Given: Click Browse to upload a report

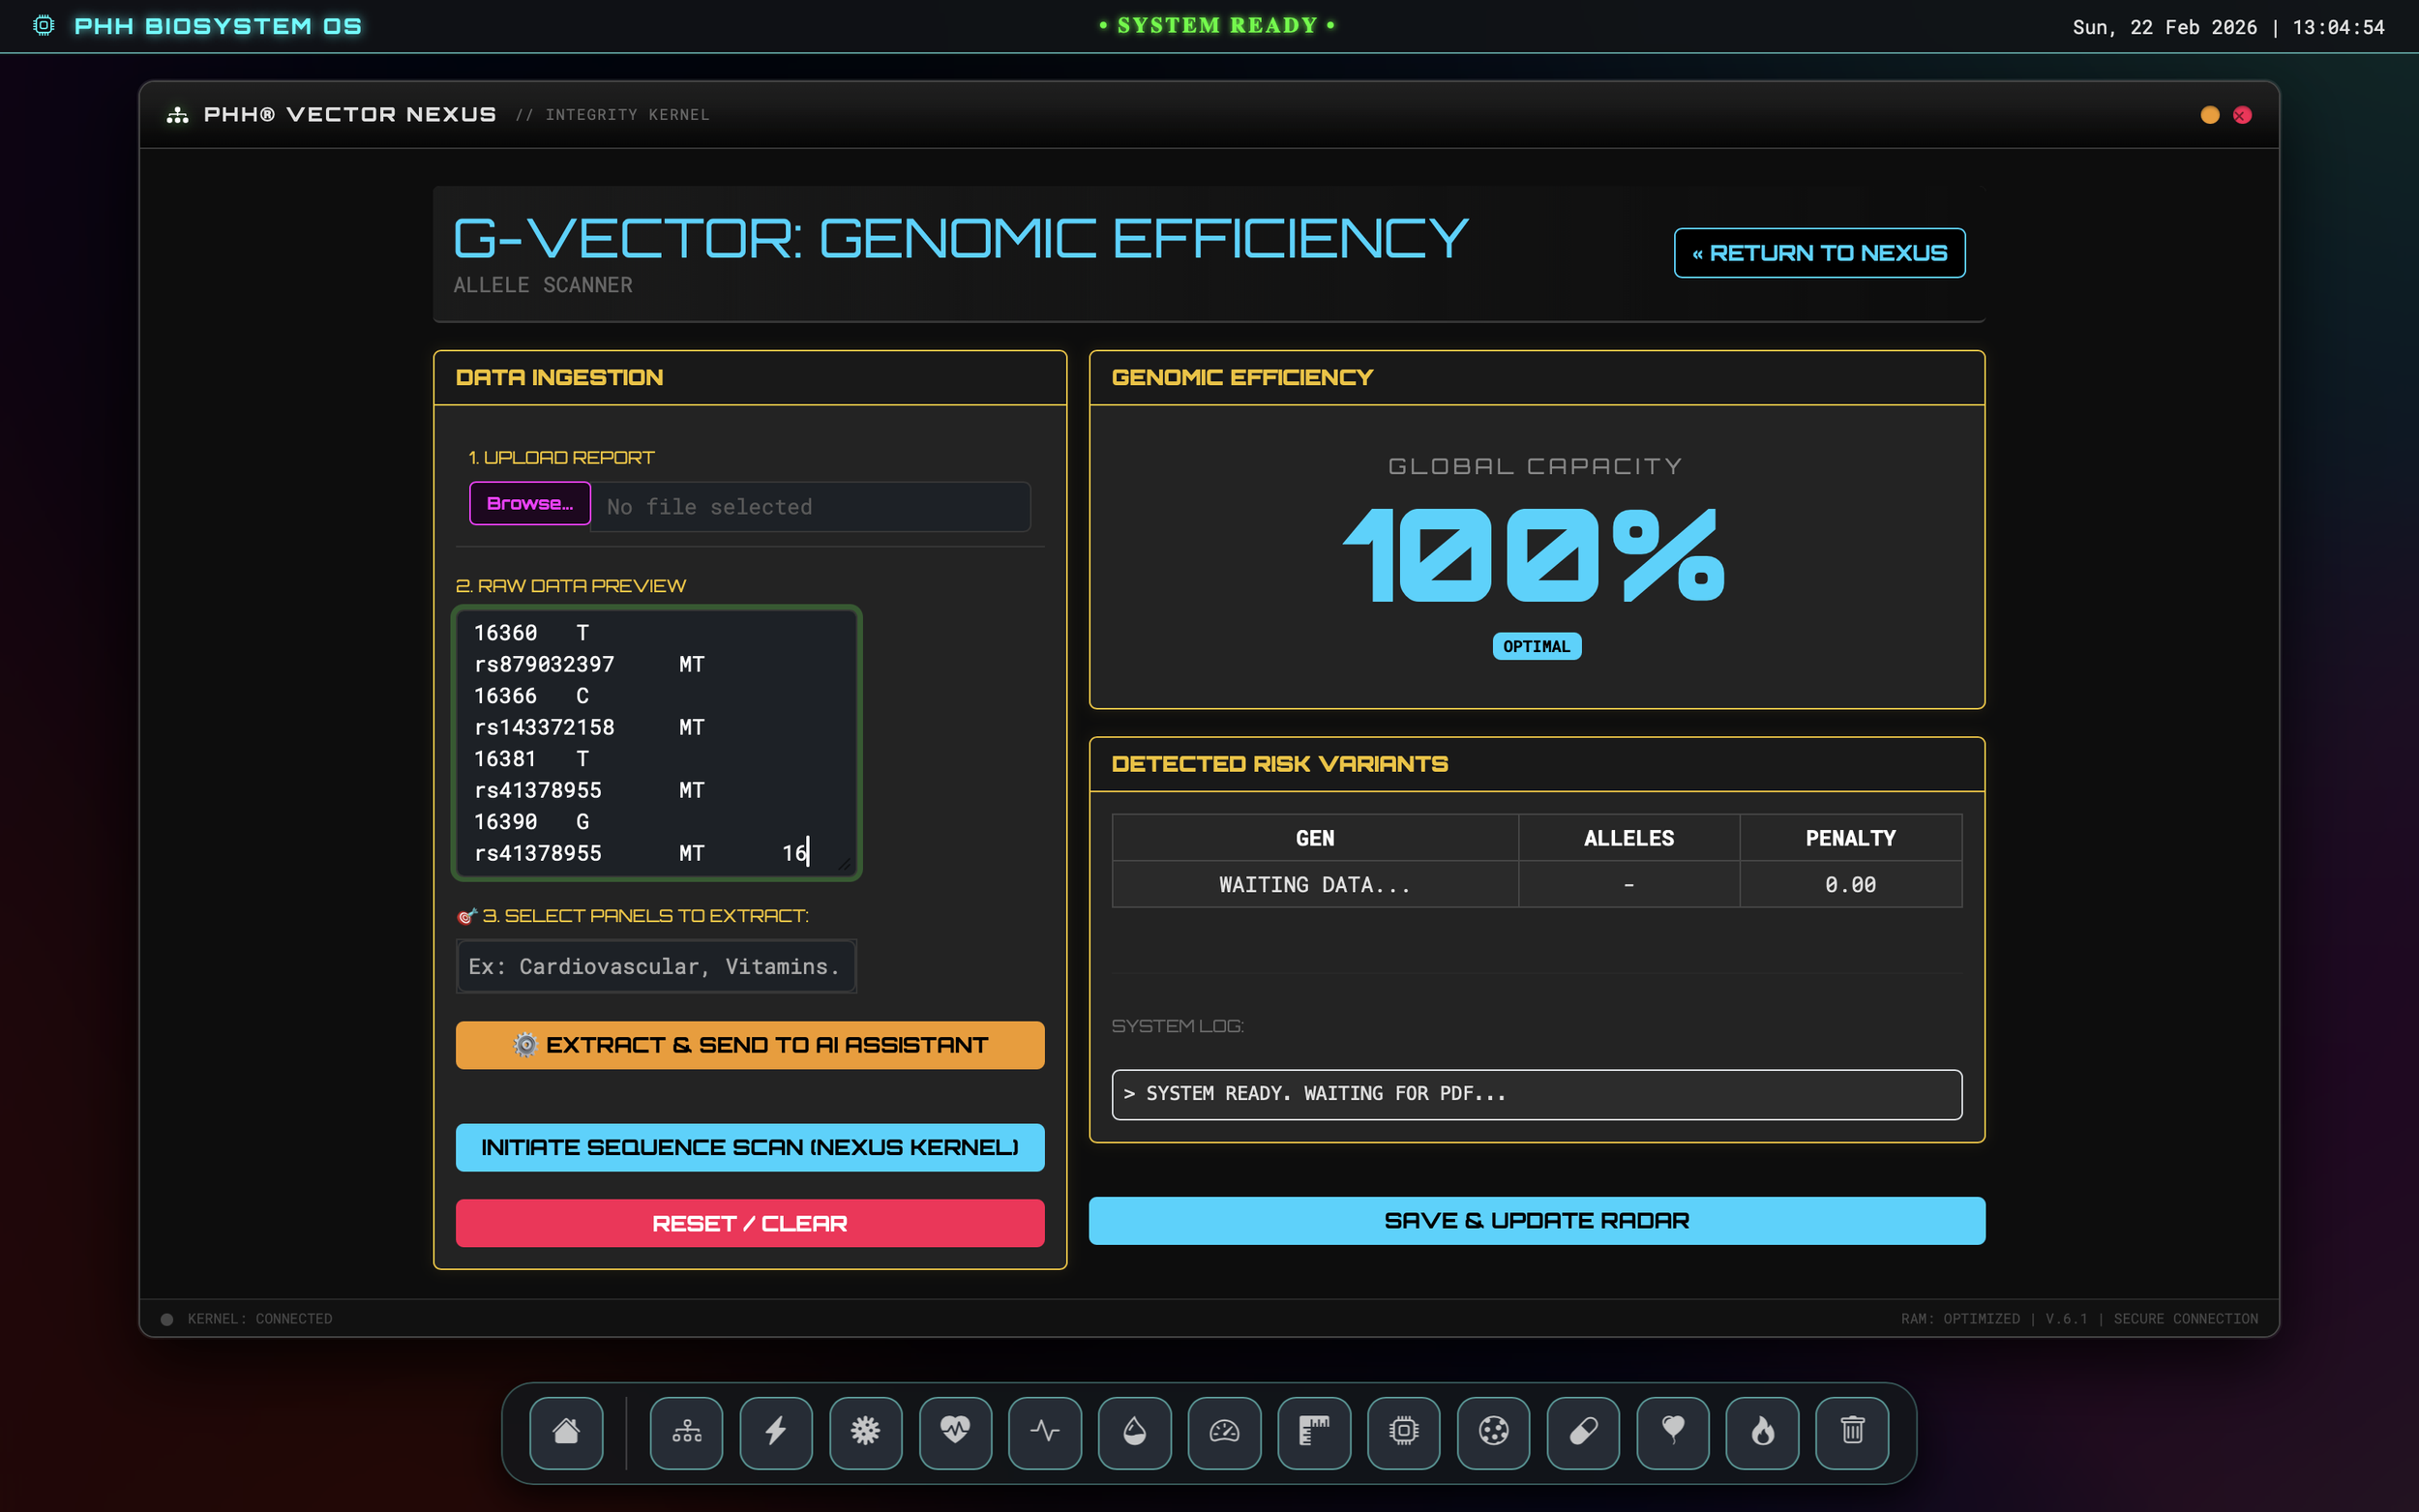Looking at the screenshot, I should click(530, 504).
